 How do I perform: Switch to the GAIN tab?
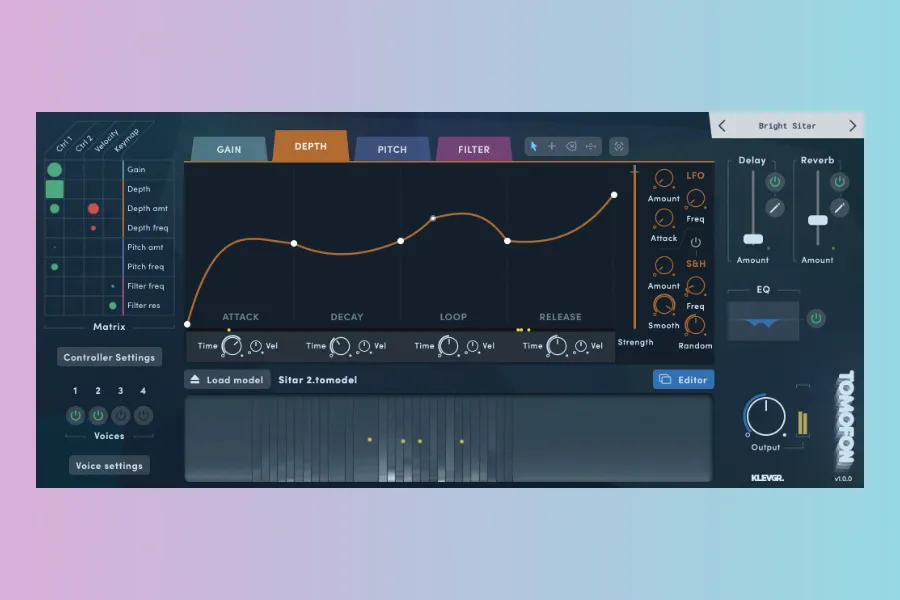click(229, 150)
